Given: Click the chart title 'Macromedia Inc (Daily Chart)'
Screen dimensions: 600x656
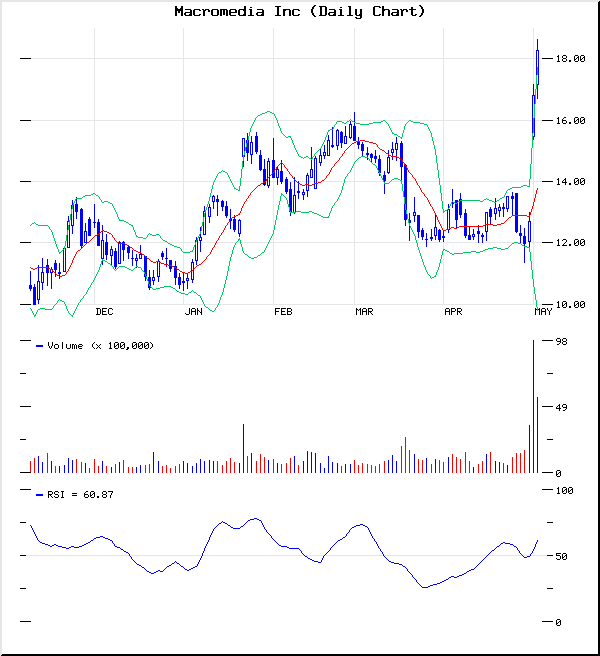Looking at the screenshot, I should tap(300, 11).
